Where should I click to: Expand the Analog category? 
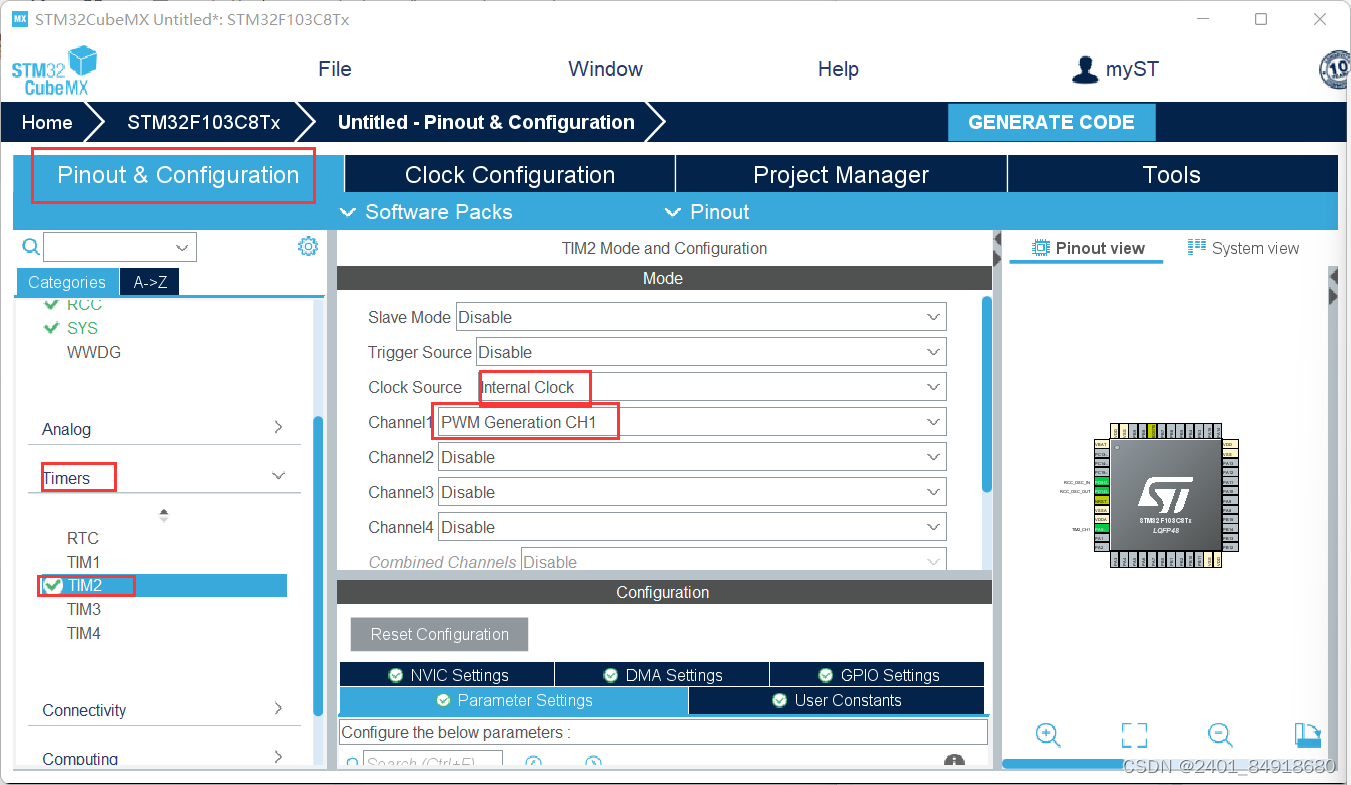[164, 429]
